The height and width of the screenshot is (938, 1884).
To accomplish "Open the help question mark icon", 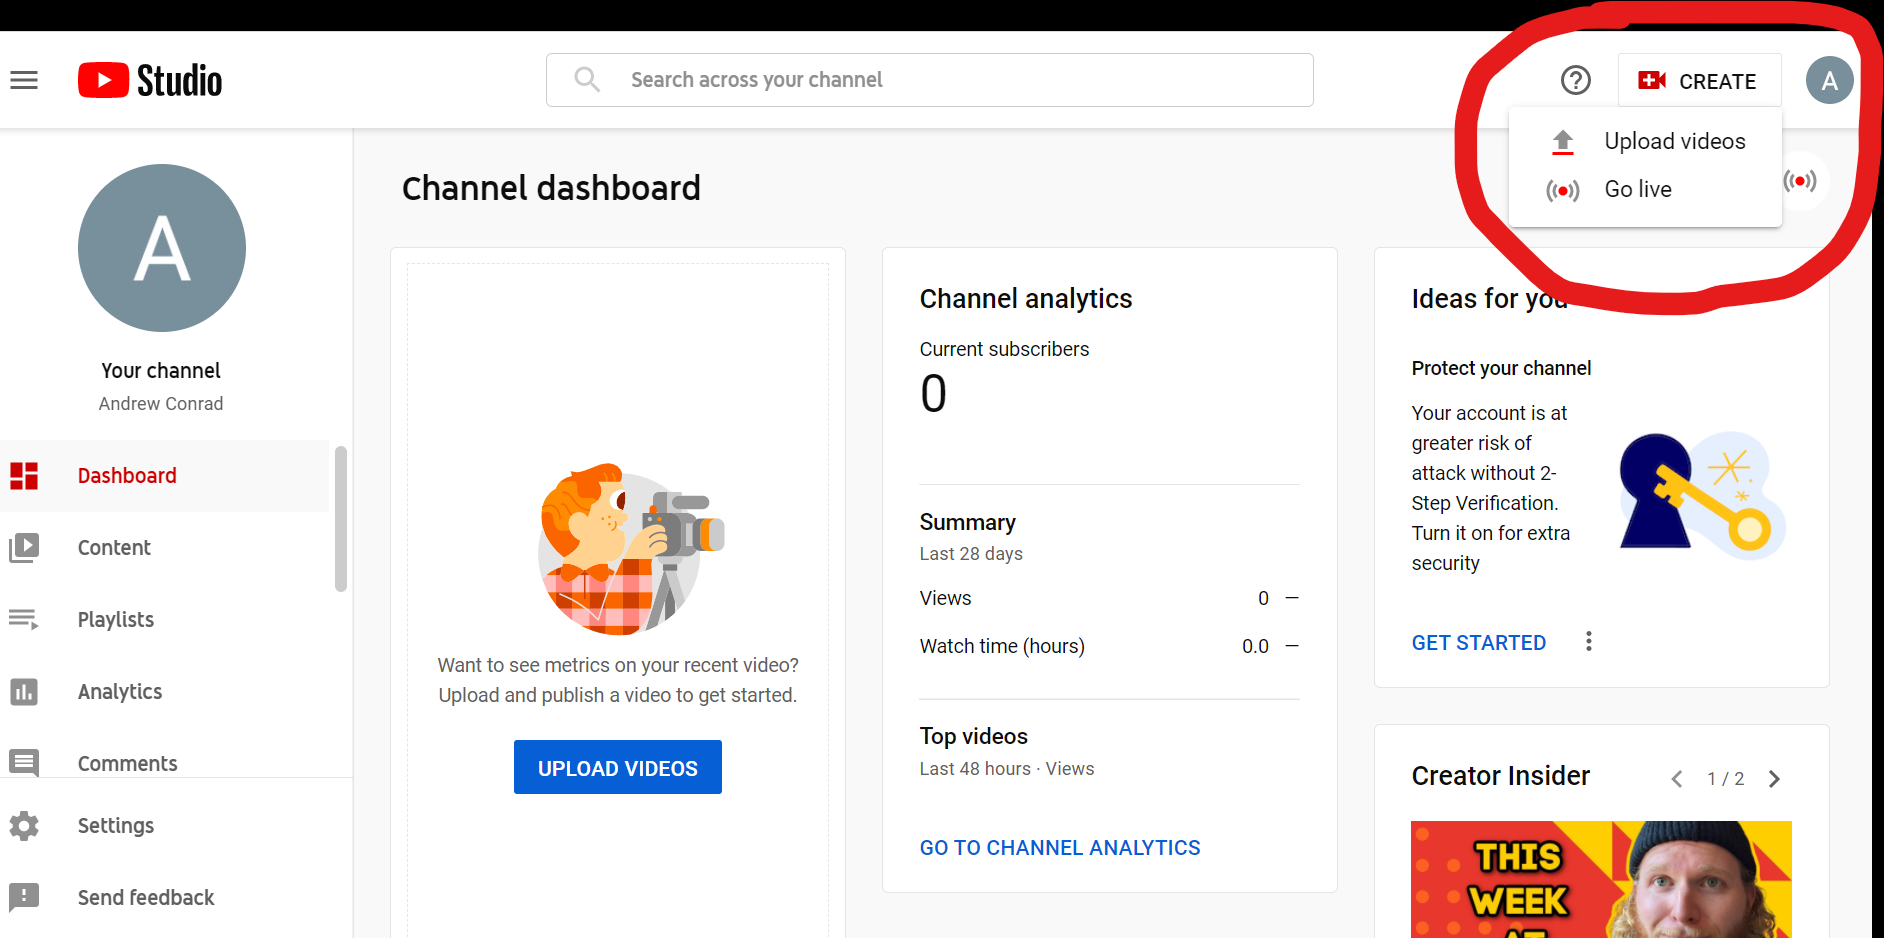I will coord(1575,80).
